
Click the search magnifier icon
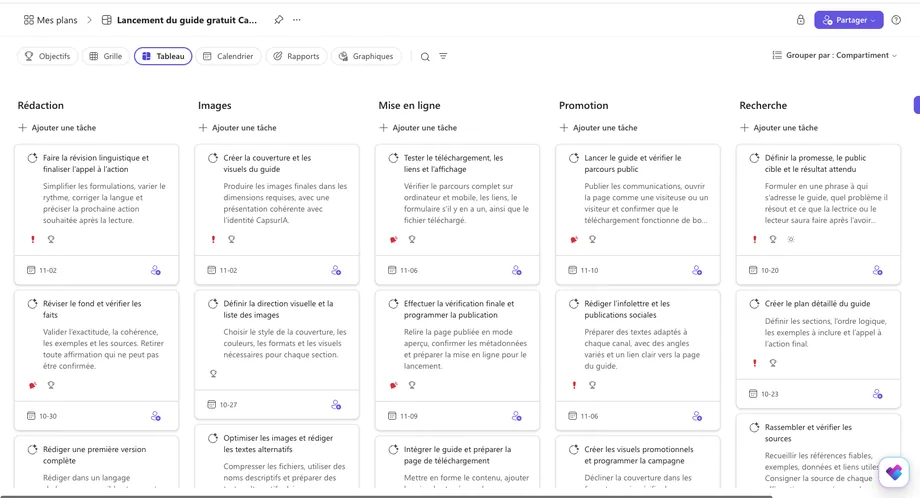[x=425, y=56]
